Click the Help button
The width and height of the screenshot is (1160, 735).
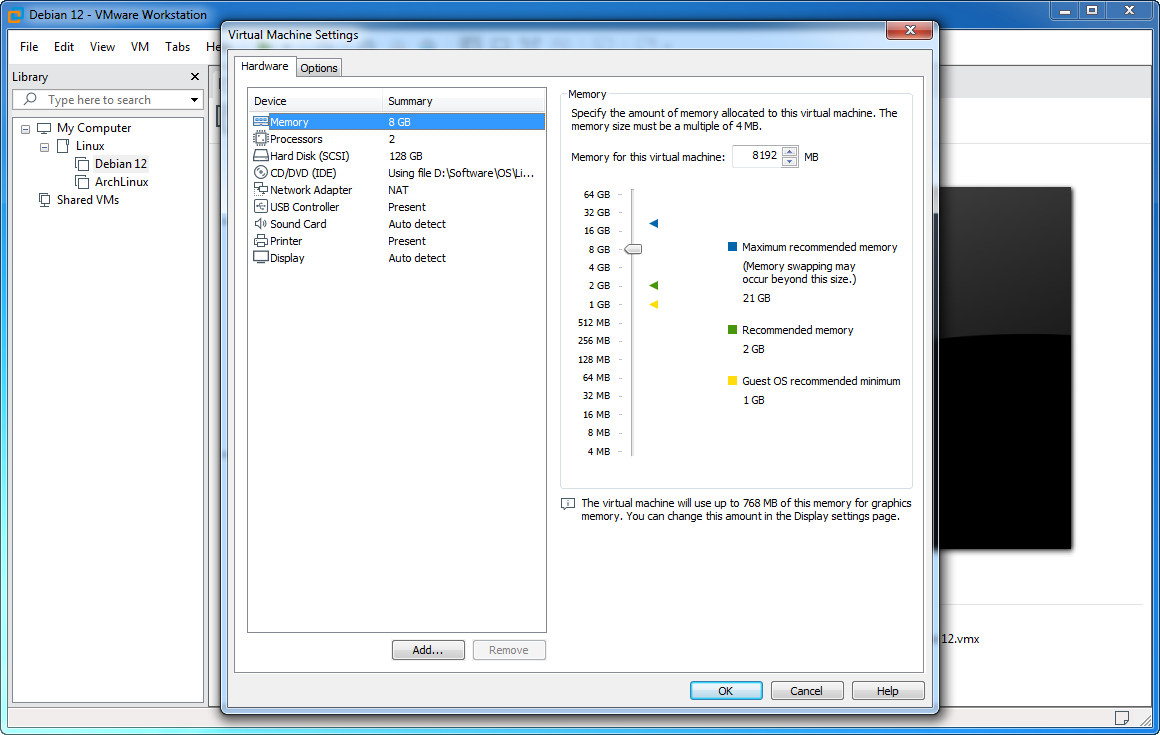click(x=888, y=691)
